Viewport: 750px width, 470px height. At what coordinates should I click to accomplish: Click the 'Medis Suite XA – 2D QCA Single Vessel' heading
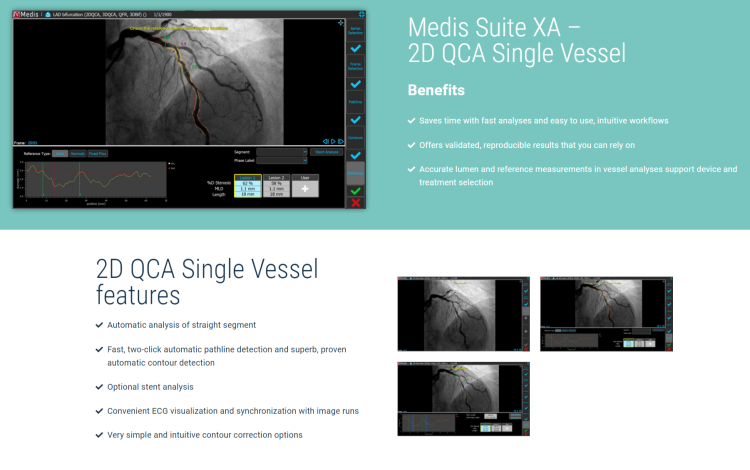click(517, 40)
